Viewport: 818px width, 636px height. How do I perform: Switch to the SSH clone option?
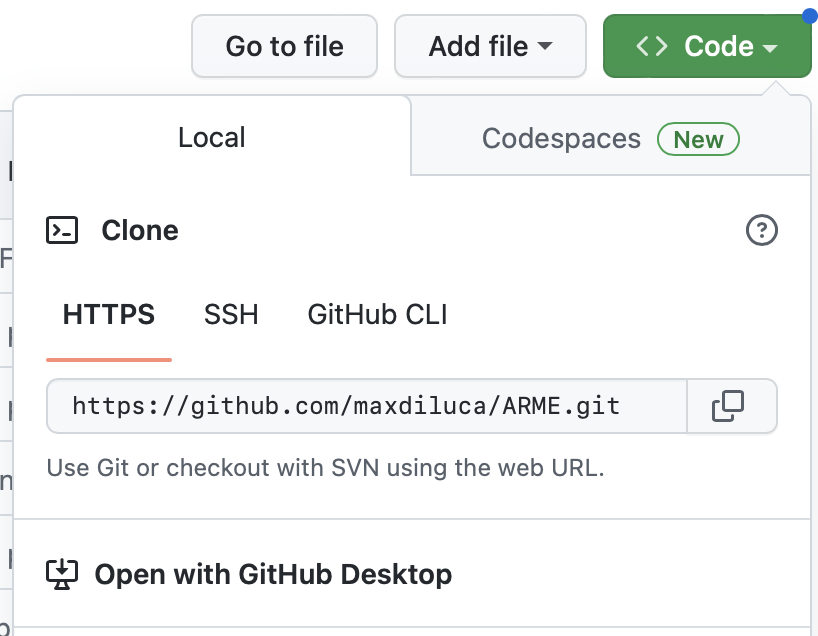(231, 316)
